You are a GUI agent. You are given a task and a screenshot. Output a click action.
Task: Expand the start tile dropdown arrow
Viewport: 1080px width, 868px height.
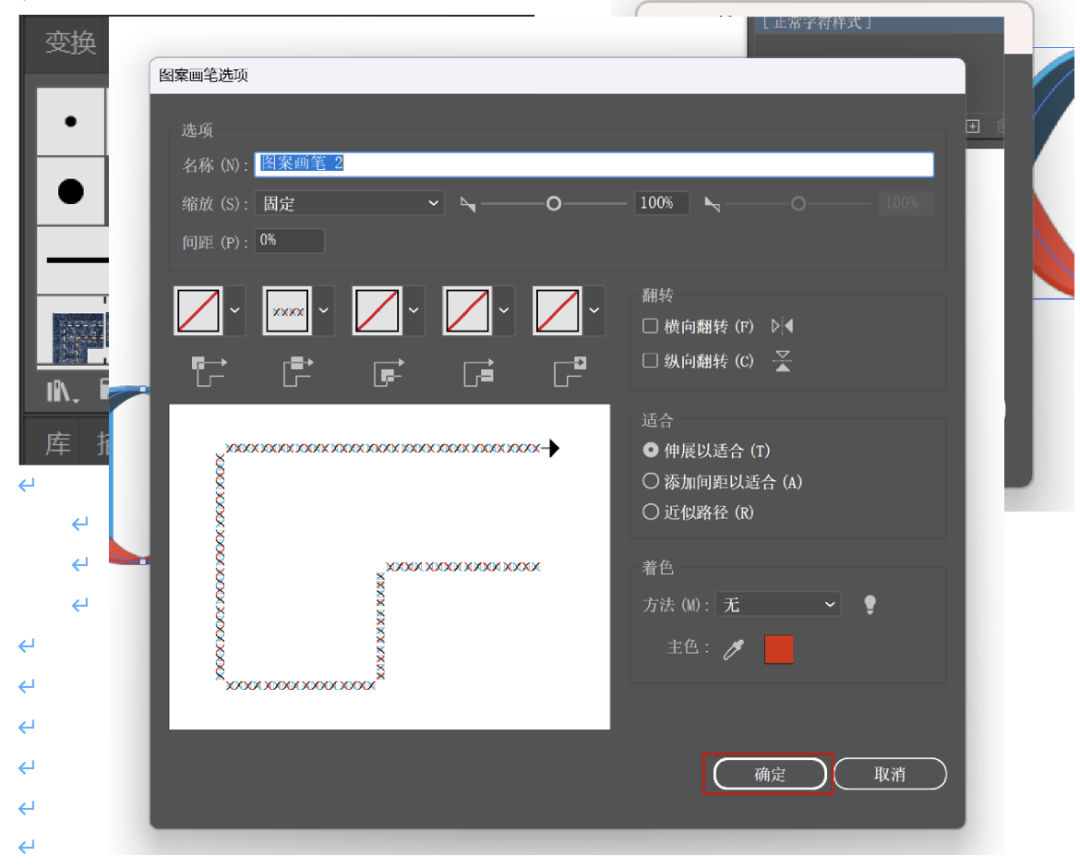504,311
